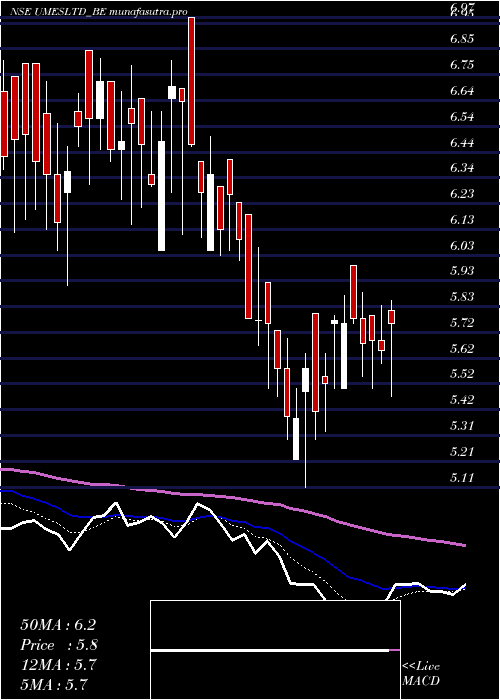
Task: Click the 5.72 price axis label
Action: 462,322
